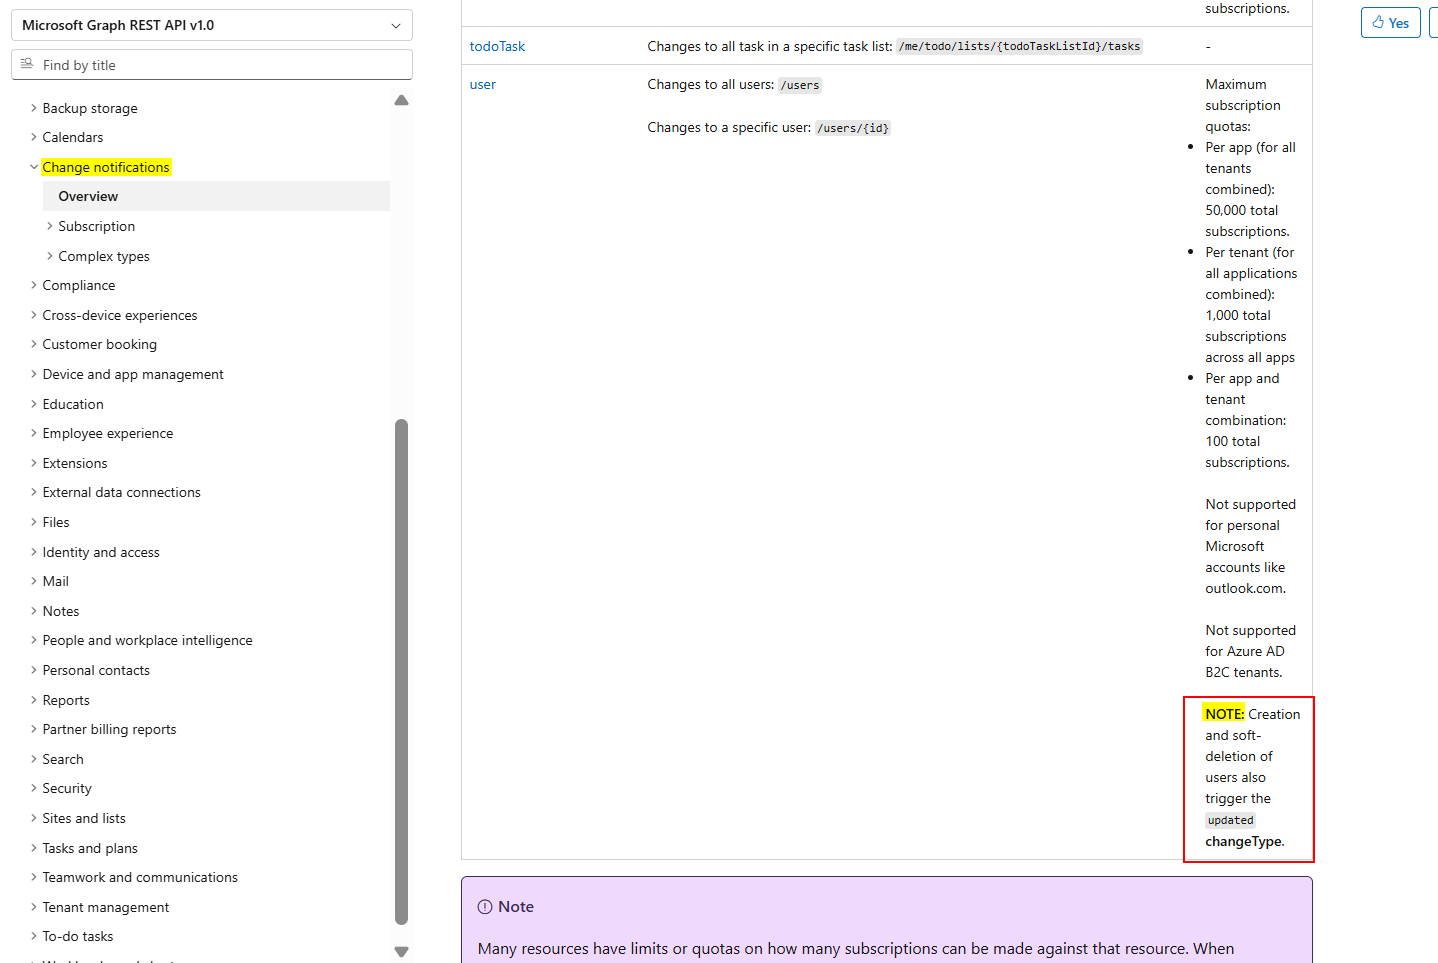This screenshot has width=1438, height=963.
Task: Open Teamwork and communications section
Action: click(140, 877)
